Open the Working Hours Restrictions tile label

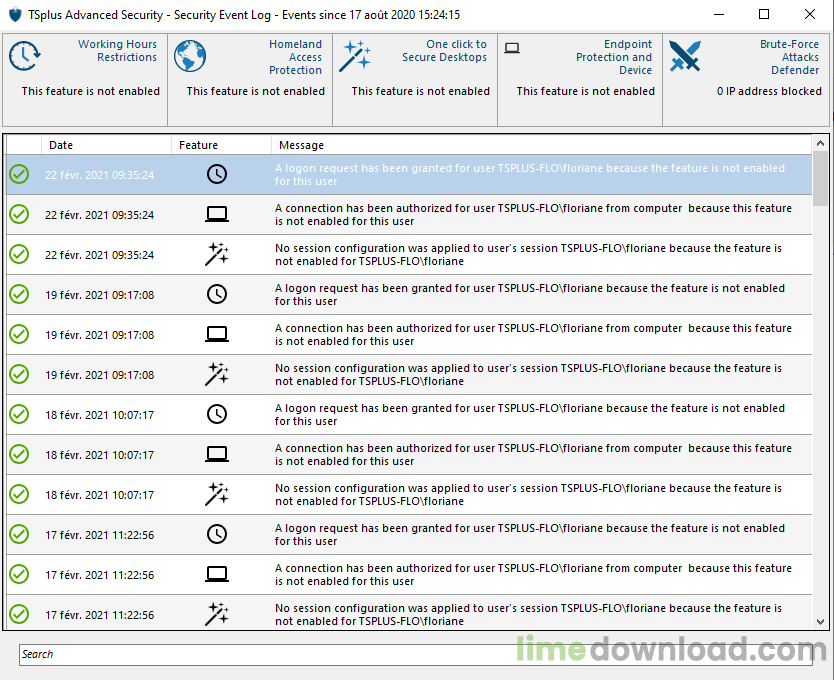coord(117,51)
